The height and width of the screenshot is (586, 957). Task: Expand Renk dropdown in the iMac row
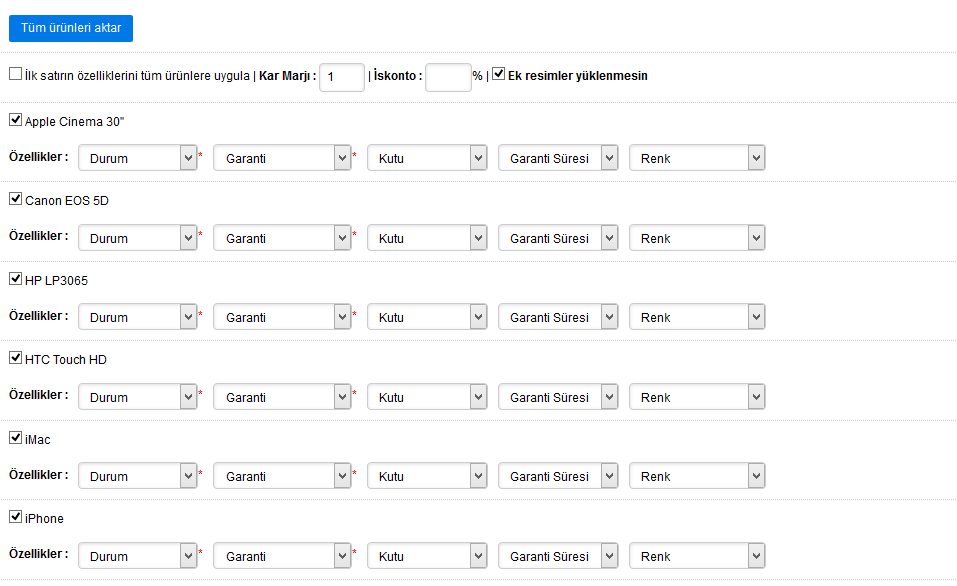(696, 476)
